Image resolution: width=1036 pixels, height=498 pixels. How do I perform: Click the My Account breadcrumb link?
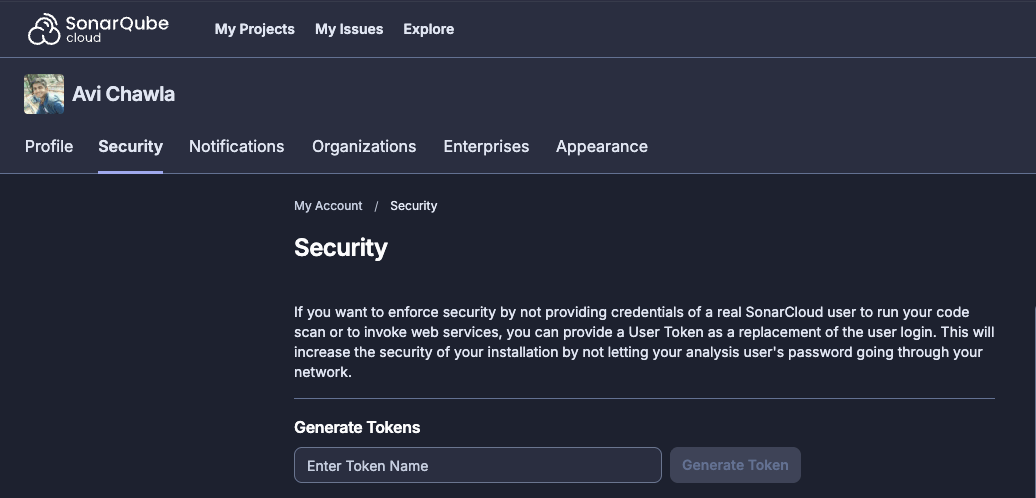(328, 206)
